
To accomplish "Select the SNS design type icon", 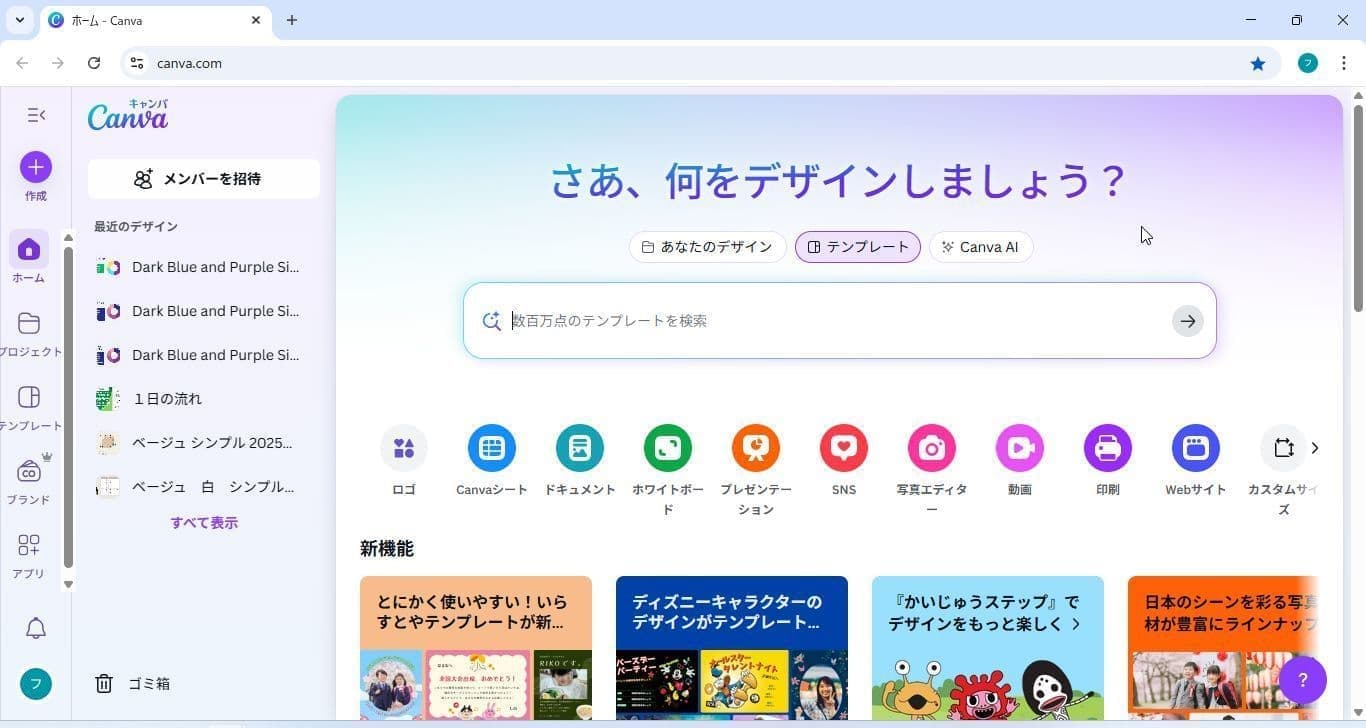I will point(843,448).
